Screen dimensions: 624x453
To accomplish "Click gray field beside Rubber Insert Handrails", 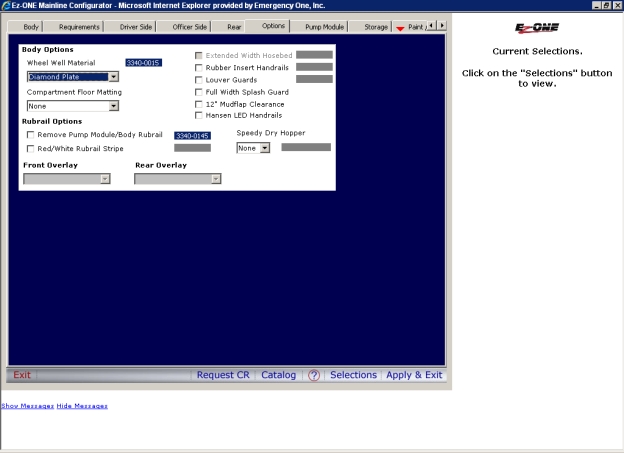I will [314, 67].
